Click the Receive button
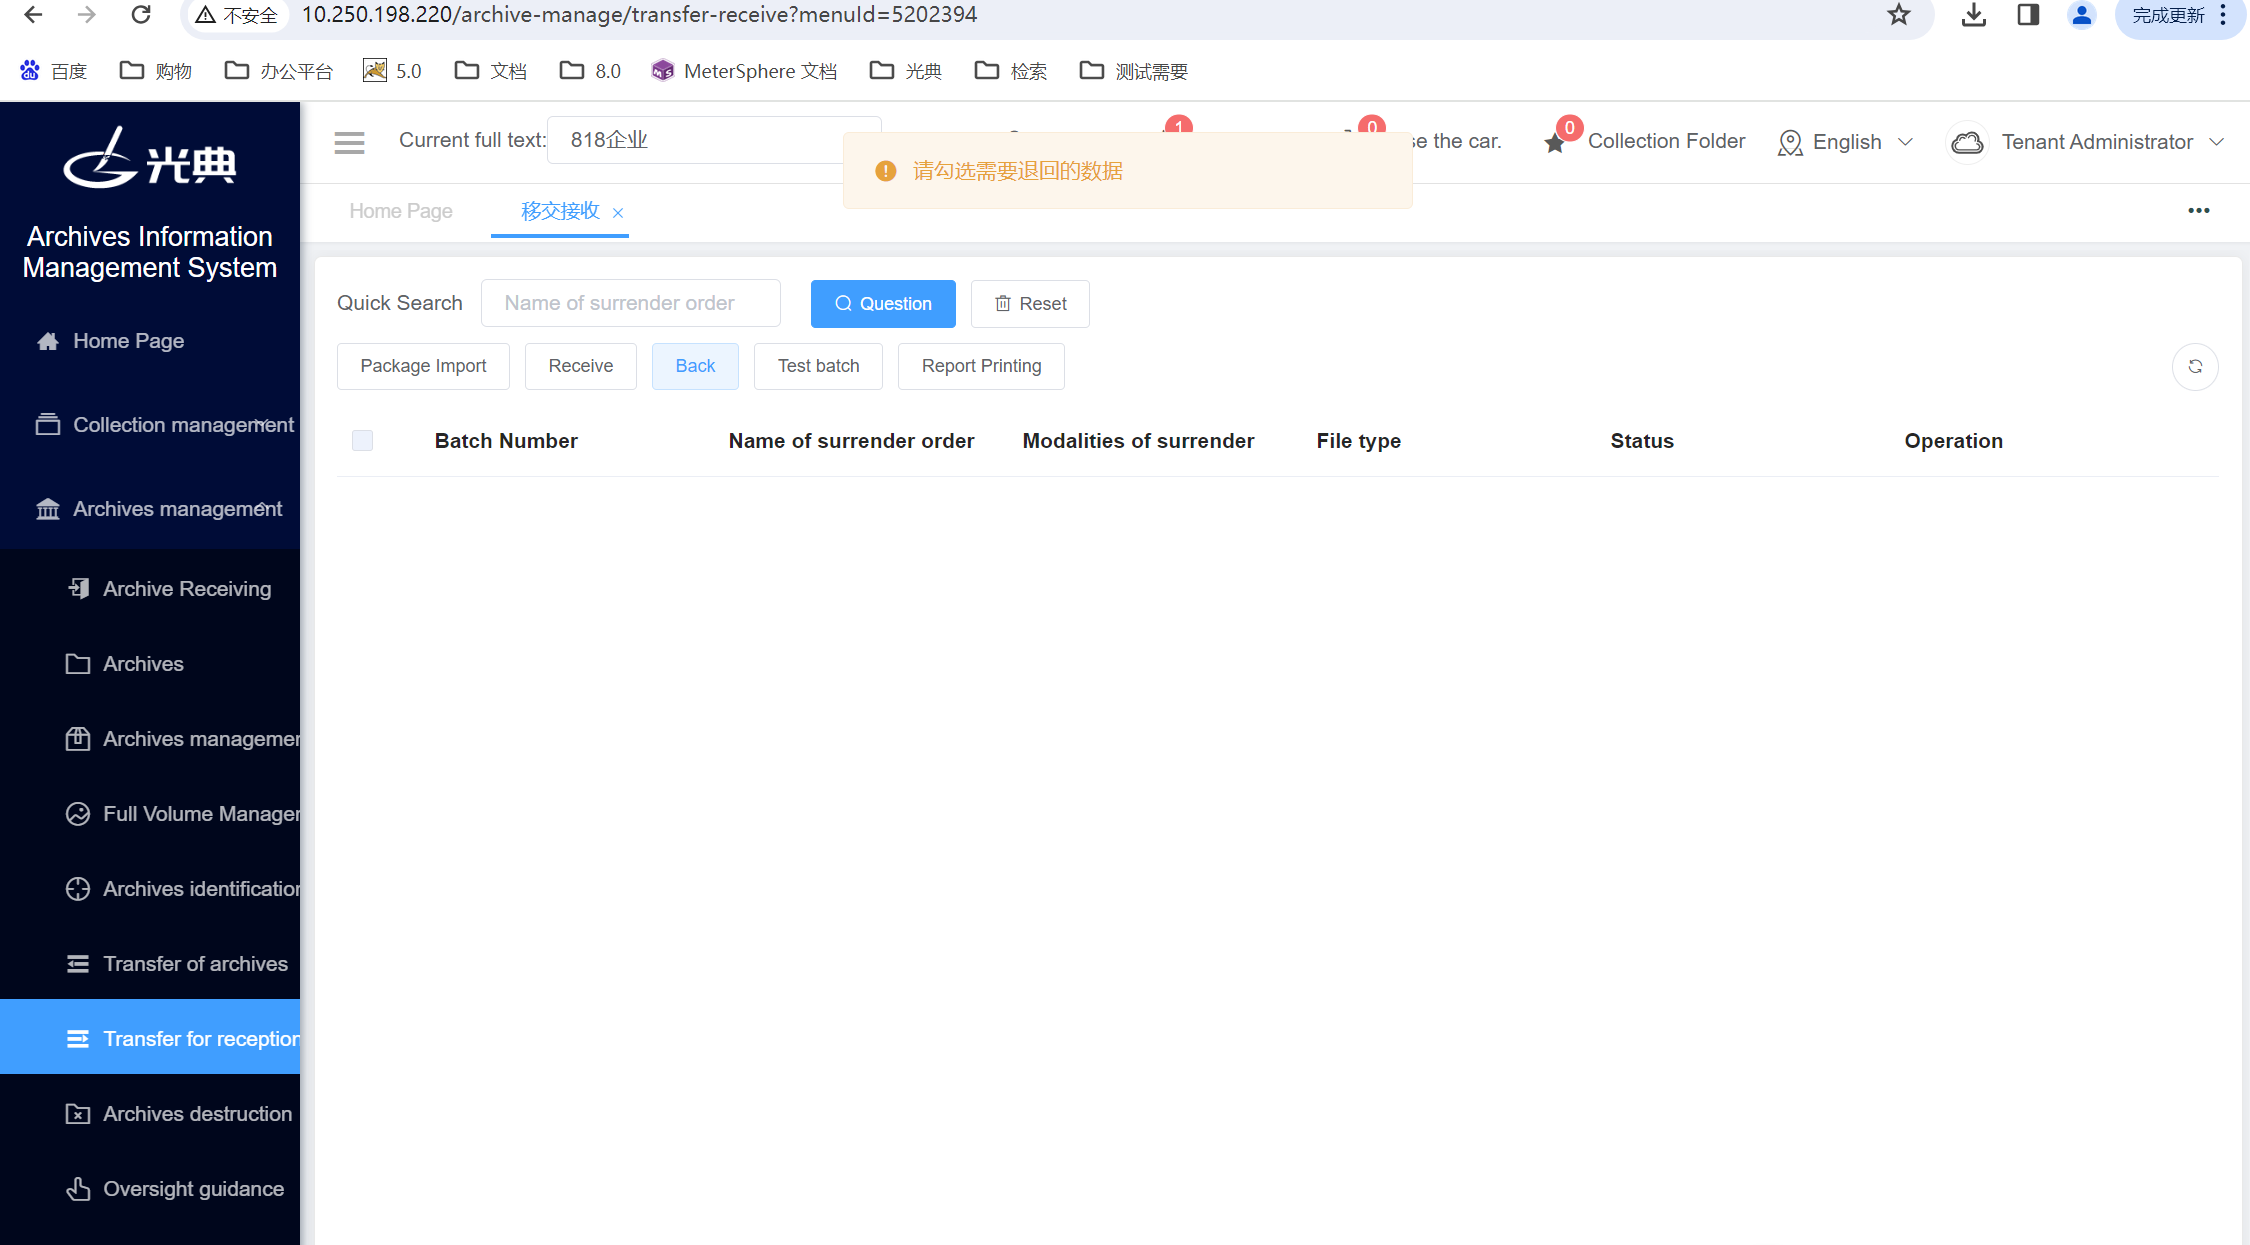This screenshot has width=2250, height=1245. pyautogui.click(x=581, y=366)
